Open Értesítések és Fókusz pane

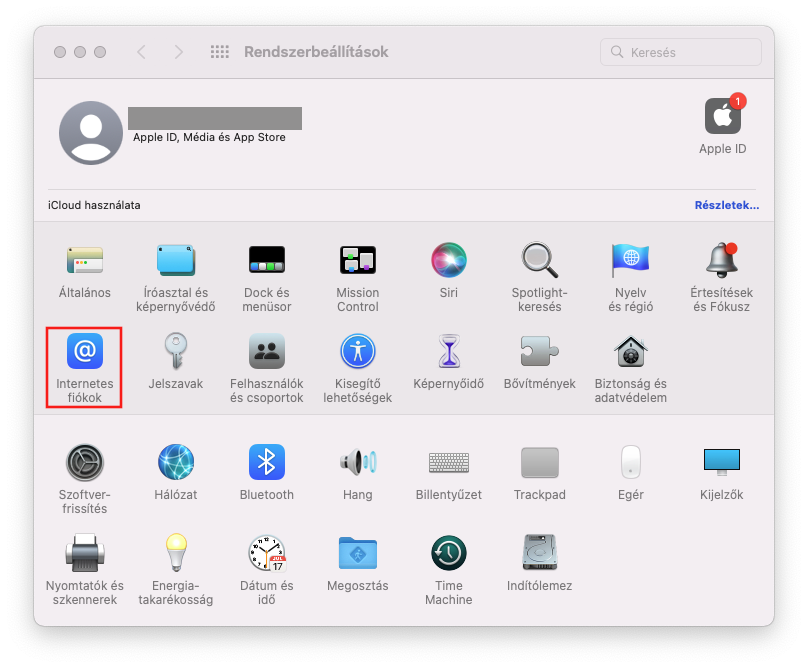721,261
